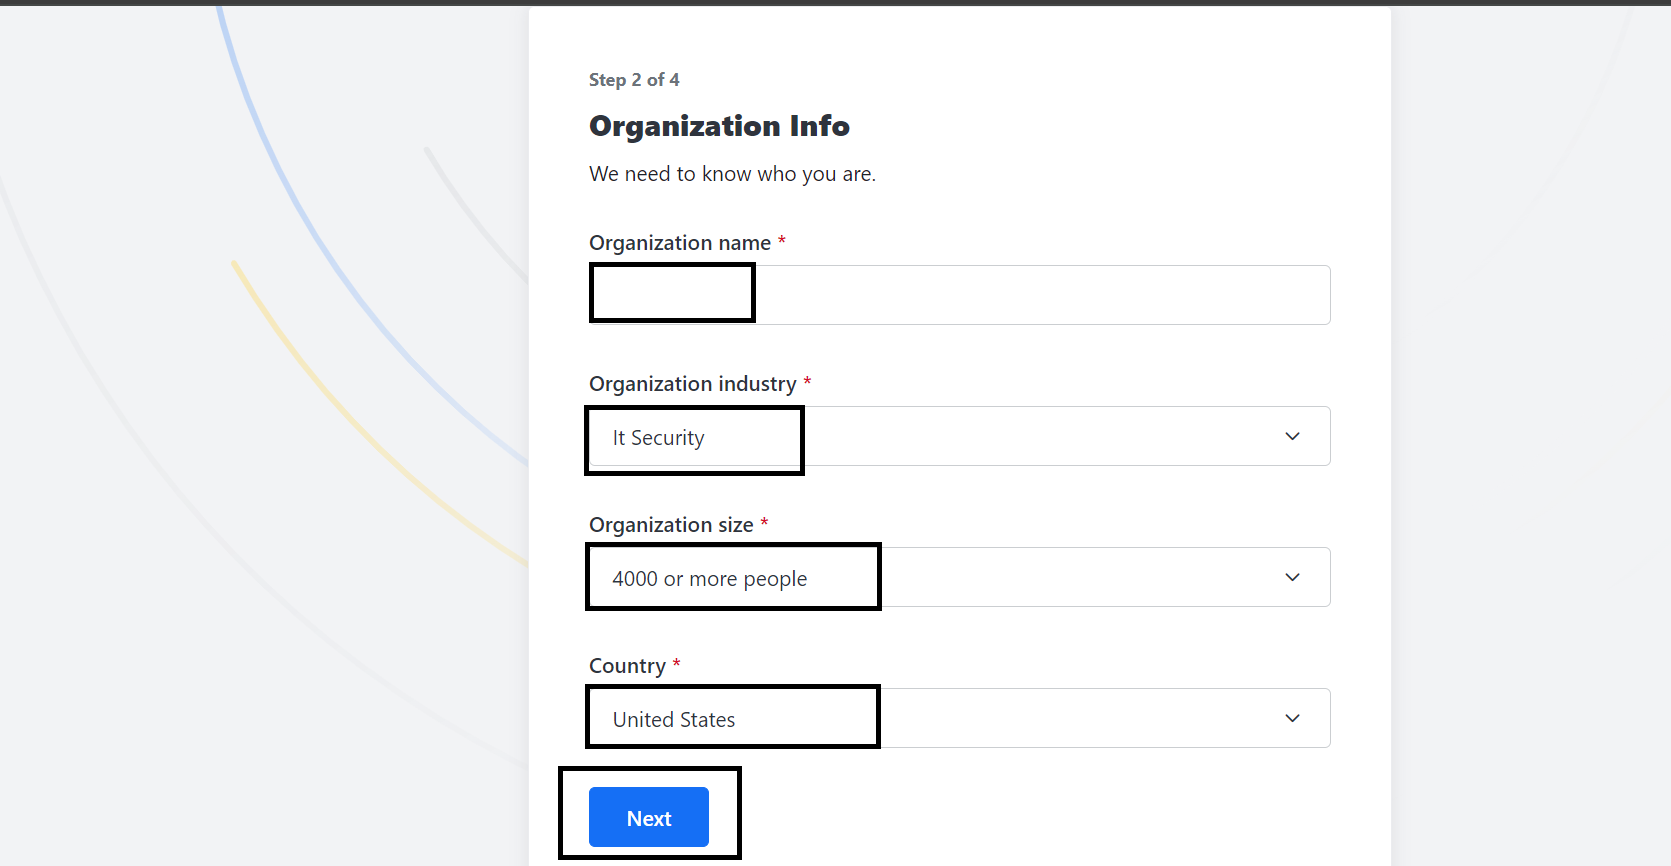Click the Organization Info heading
Viewport: 1671px width, 866px height.
(719, 126)
